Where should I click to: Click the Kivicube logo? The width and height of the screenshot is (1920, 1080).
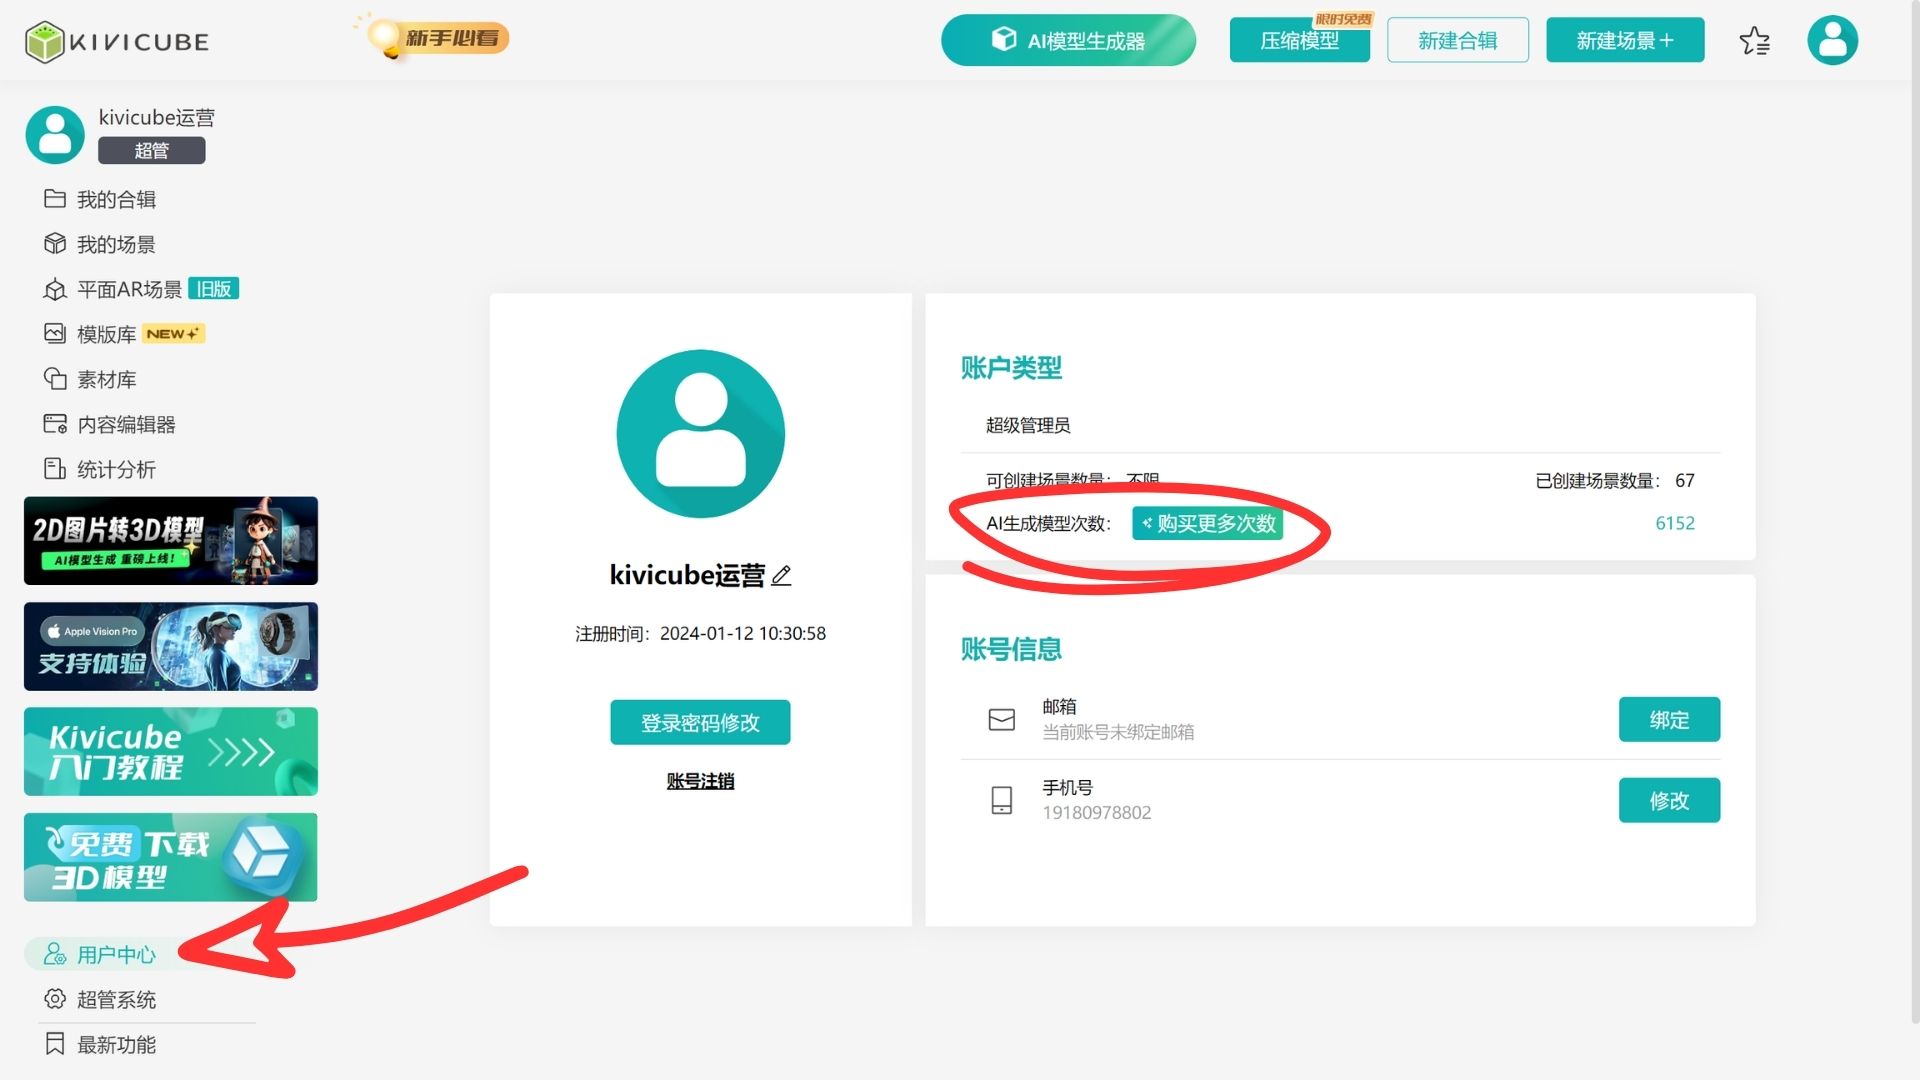click(x=117, y=41)
